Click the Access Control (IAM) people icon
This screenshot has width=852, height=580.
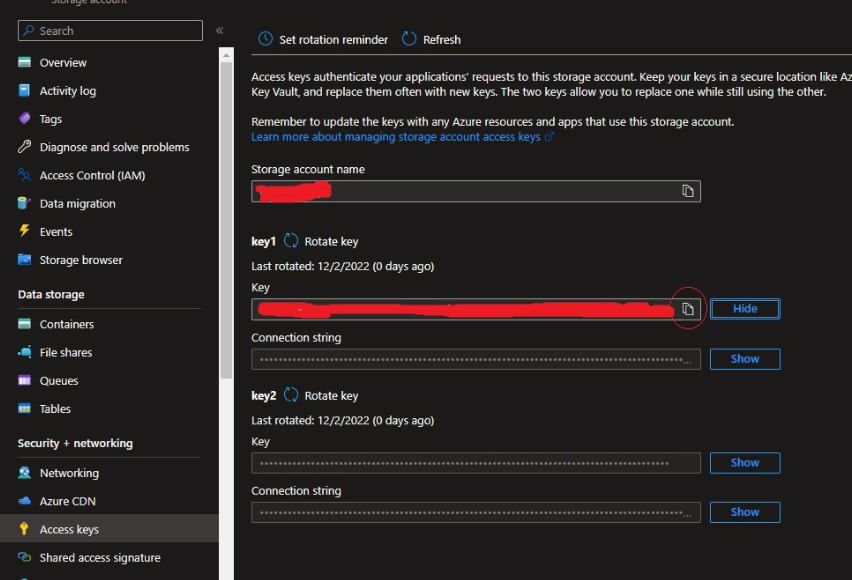pos(24,175)
